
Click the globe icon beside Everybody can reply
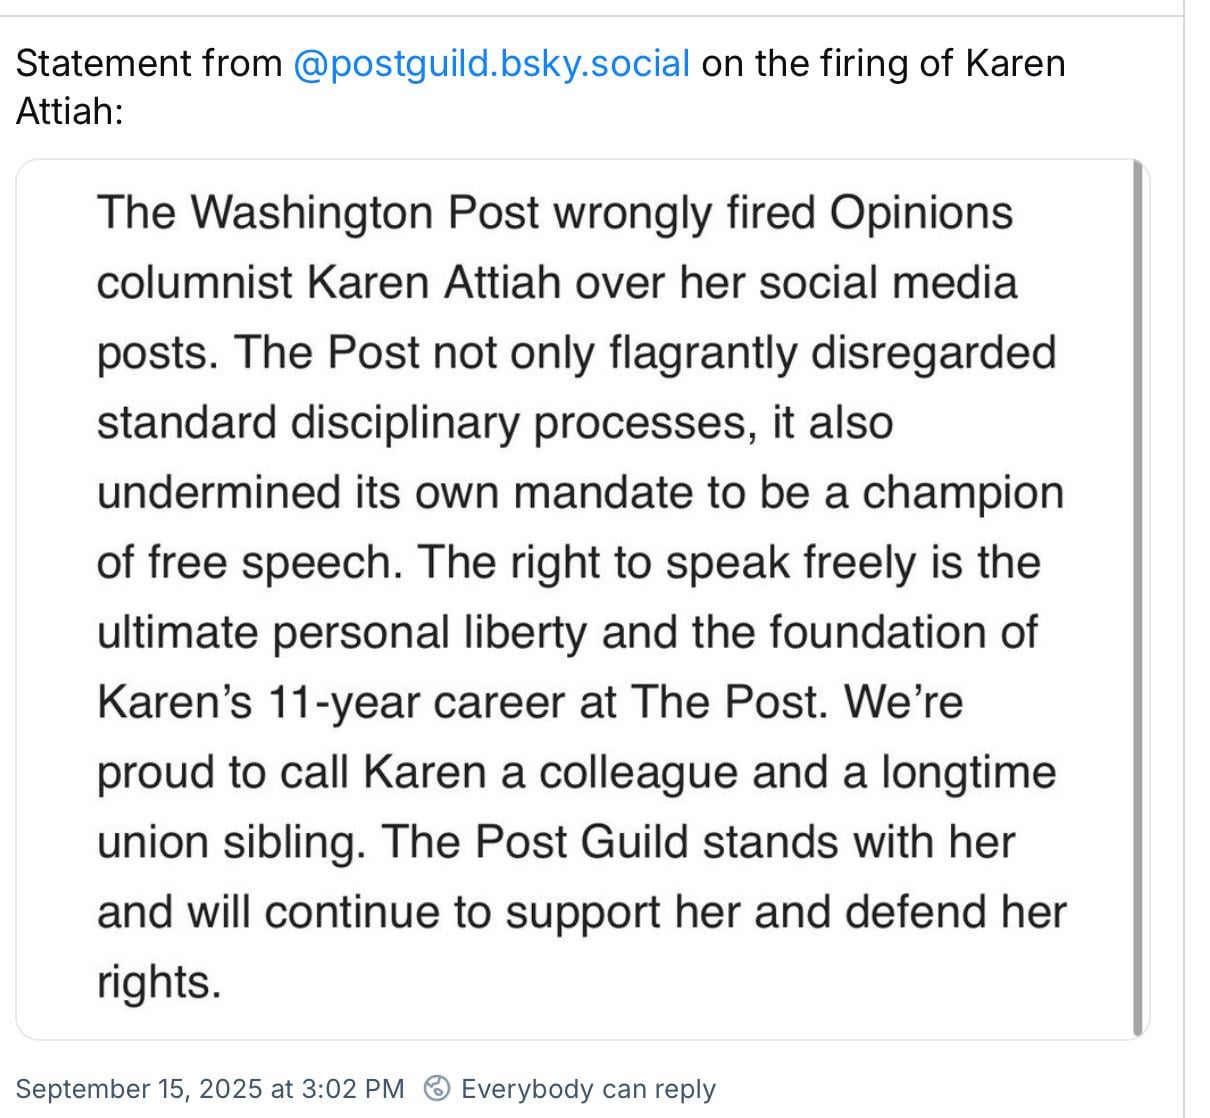[x=437, y=1088]
